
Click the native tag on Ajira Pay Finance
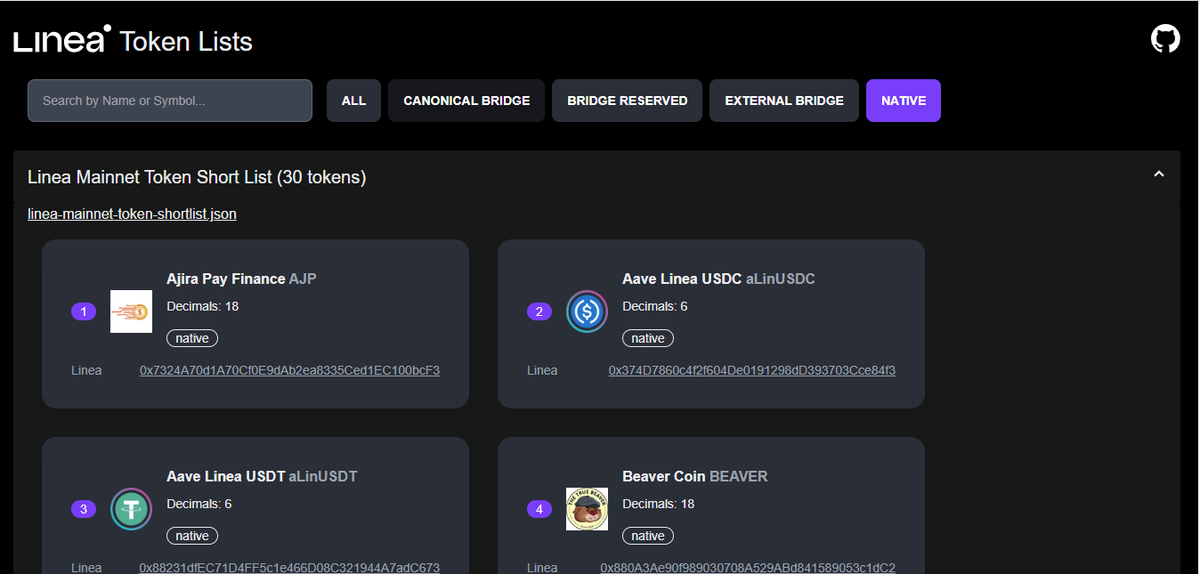192,338
